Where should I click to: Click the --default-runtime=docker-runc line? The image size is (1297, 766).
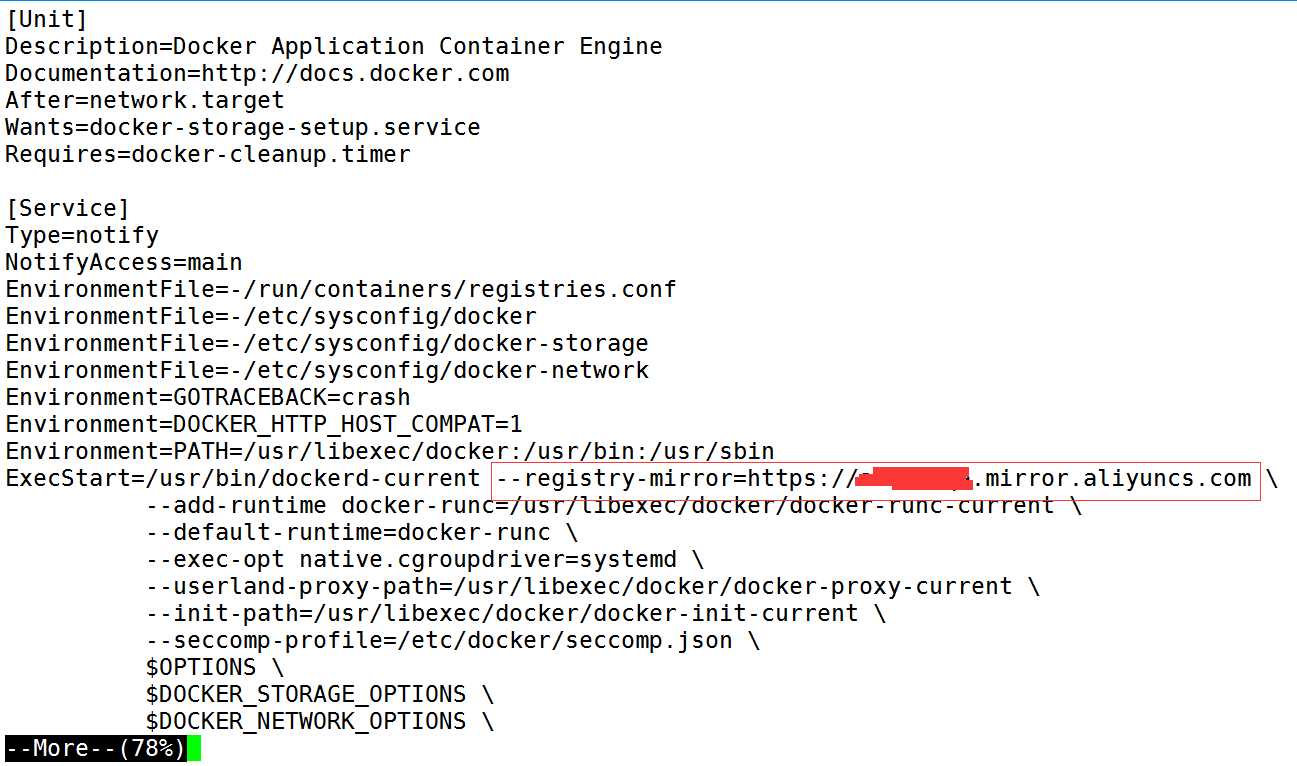click(x=362, y=532)
